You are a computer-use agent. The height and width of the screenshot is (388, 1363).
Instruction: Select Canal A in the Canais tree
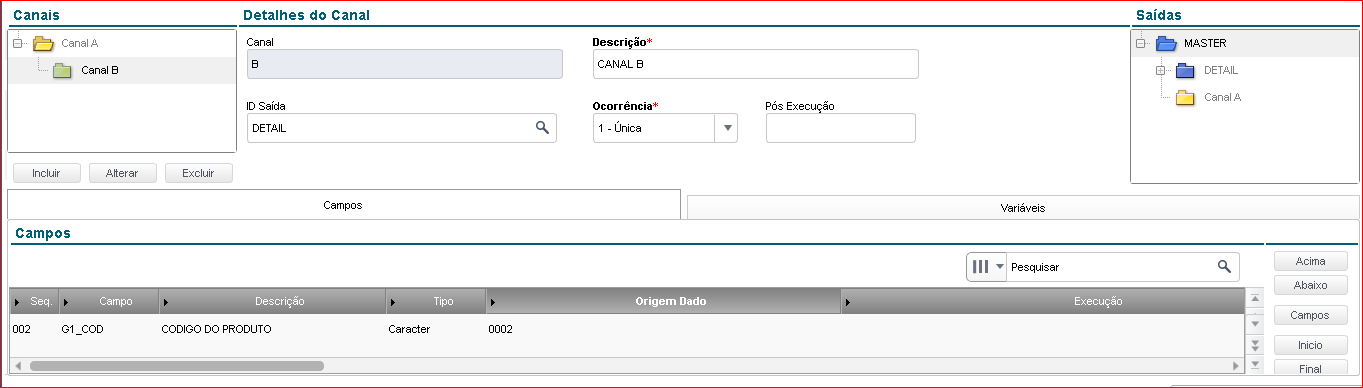click(80, 44)
